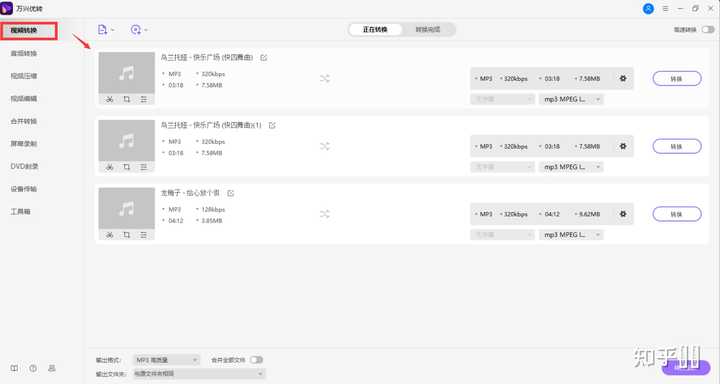Expand the load DVD dropdown arrow
This screenshot has height=384, width=720.
pyautogui.click(x=146, y=30)
